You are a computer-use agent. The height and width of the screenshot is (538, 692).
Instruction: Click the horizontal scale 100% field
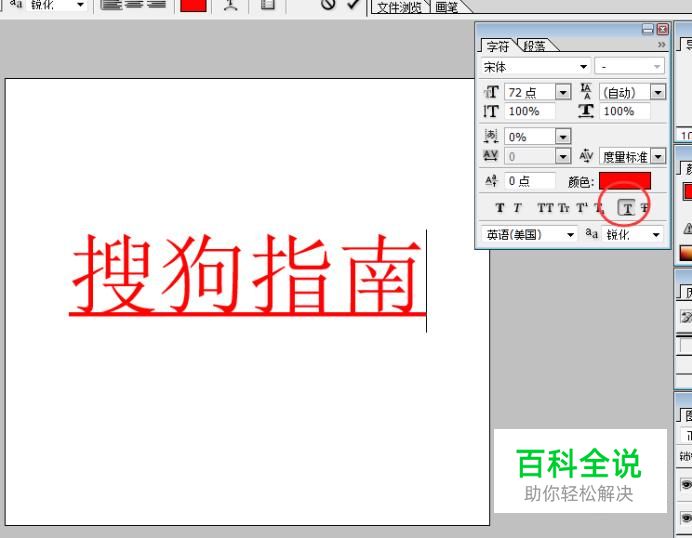click(x=624, y=111)
